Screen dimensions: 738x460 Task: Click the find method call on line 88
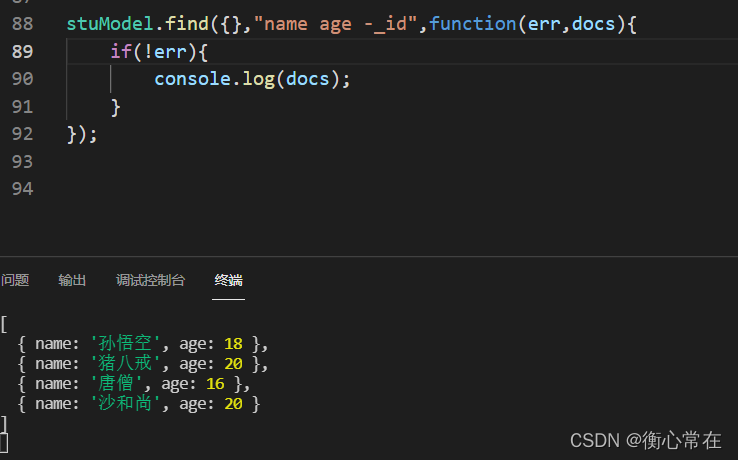coord(186,24)
